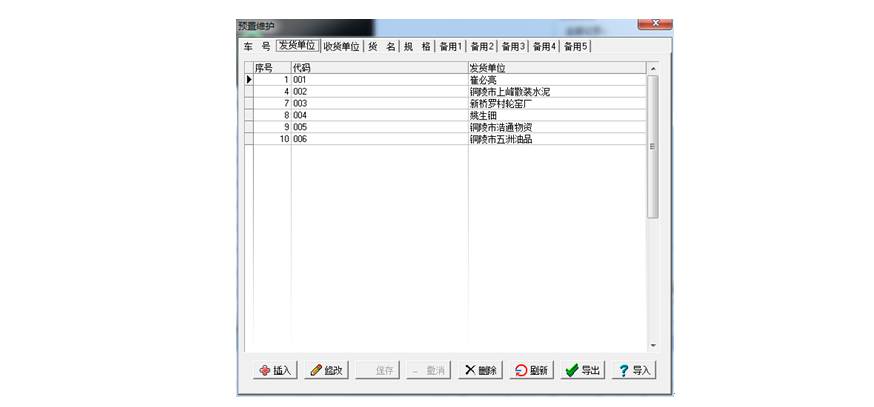Select the 货名 tab
The width and height of the screenshot is (874, 407).
click(x=381, y=46)
